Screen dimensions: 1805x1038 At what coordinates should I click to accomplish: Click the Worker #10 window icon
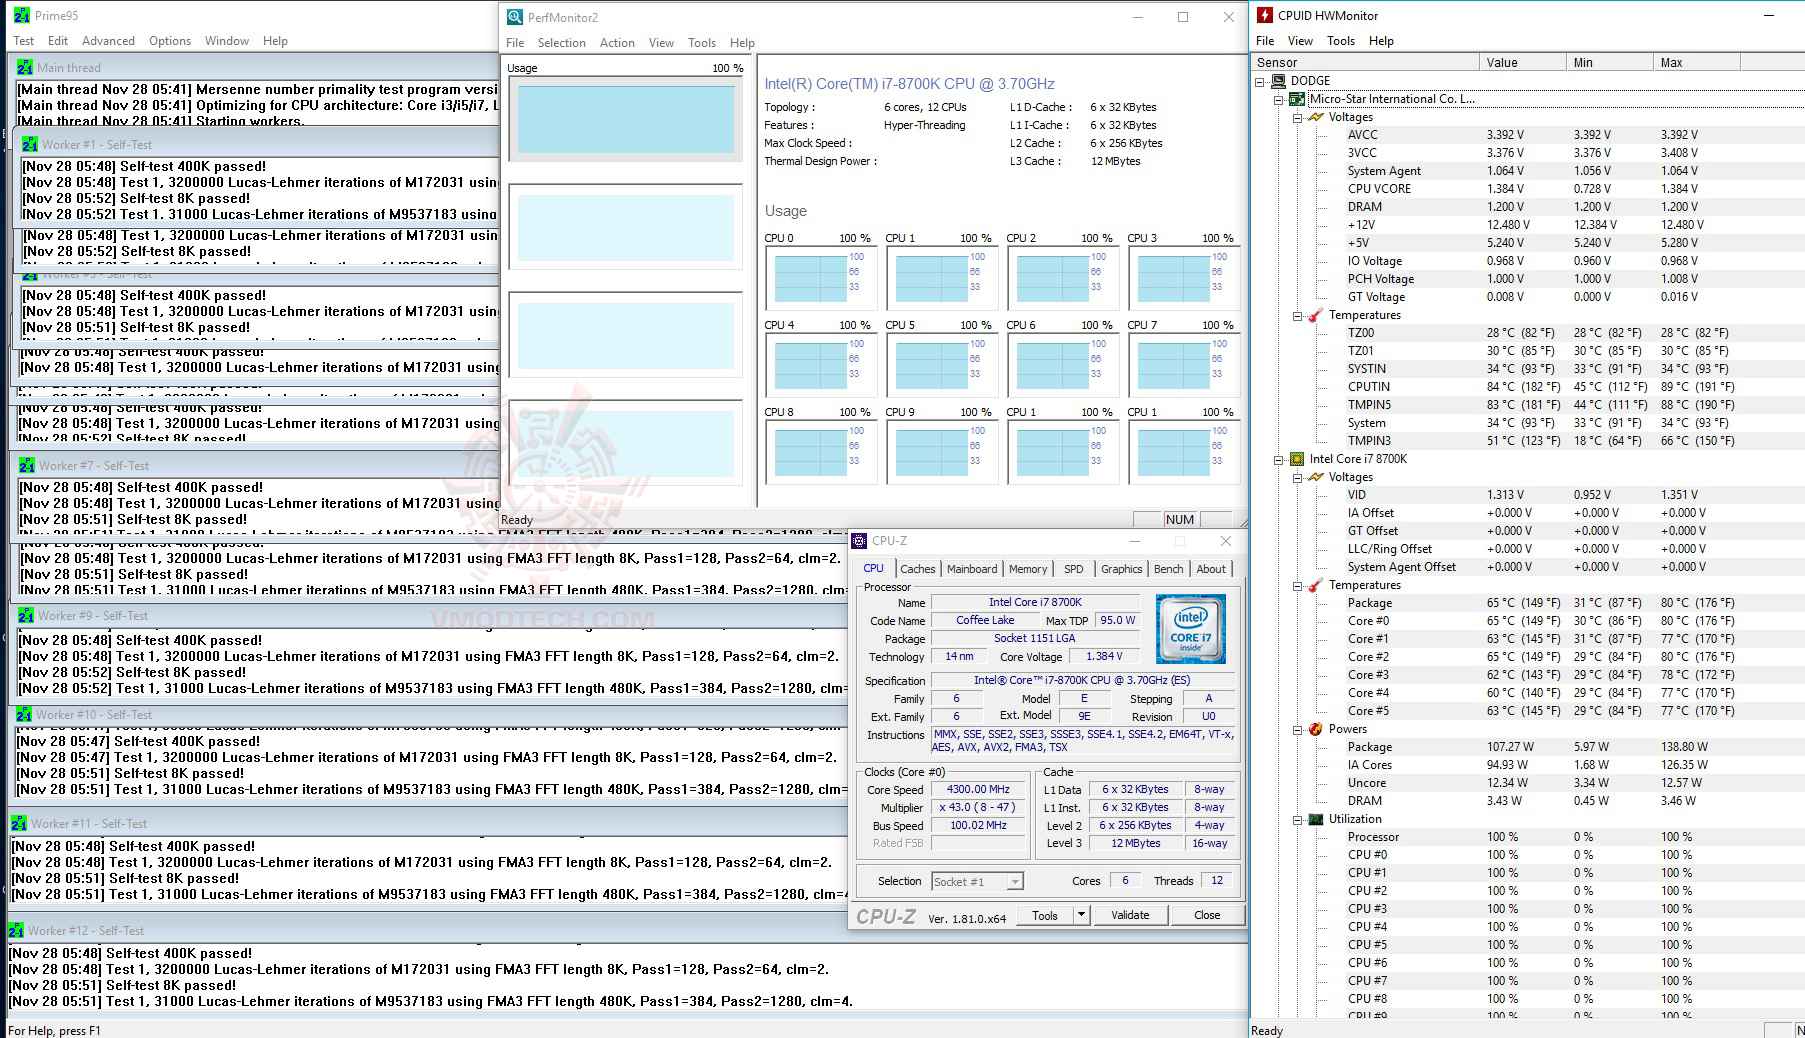pyautogui.click(x=24, y=715)
